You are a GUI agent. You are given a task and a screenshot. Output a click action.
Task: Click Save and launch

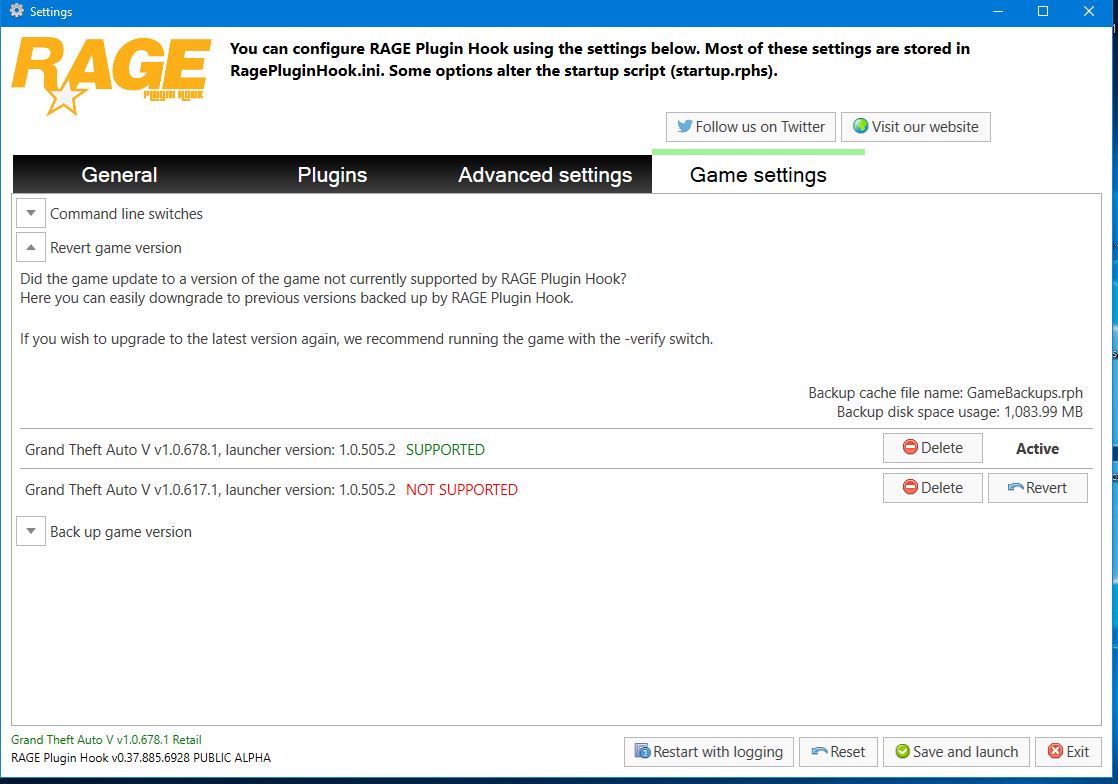[x=956, y=752]
